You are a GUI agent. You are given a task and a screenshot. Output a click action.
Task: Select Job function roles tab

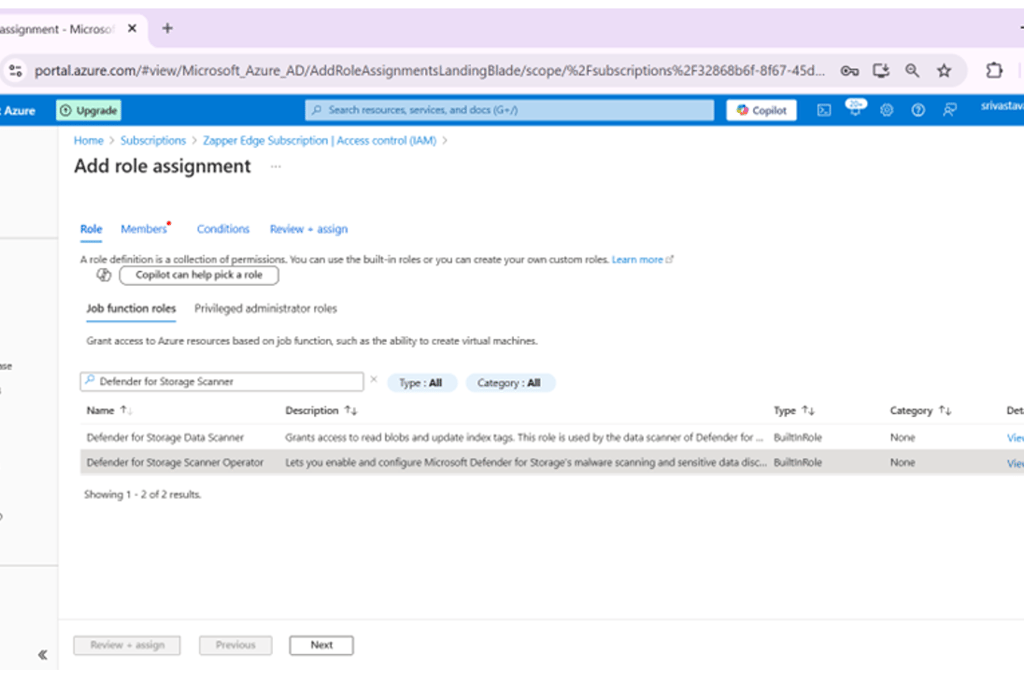[131, 308]
